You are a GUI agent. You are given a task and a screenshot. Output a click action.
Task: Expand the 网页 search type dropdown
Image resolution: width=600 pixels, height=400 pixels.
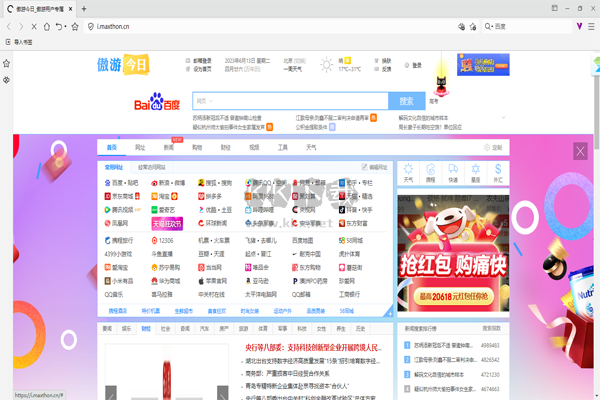coord(205,101)
